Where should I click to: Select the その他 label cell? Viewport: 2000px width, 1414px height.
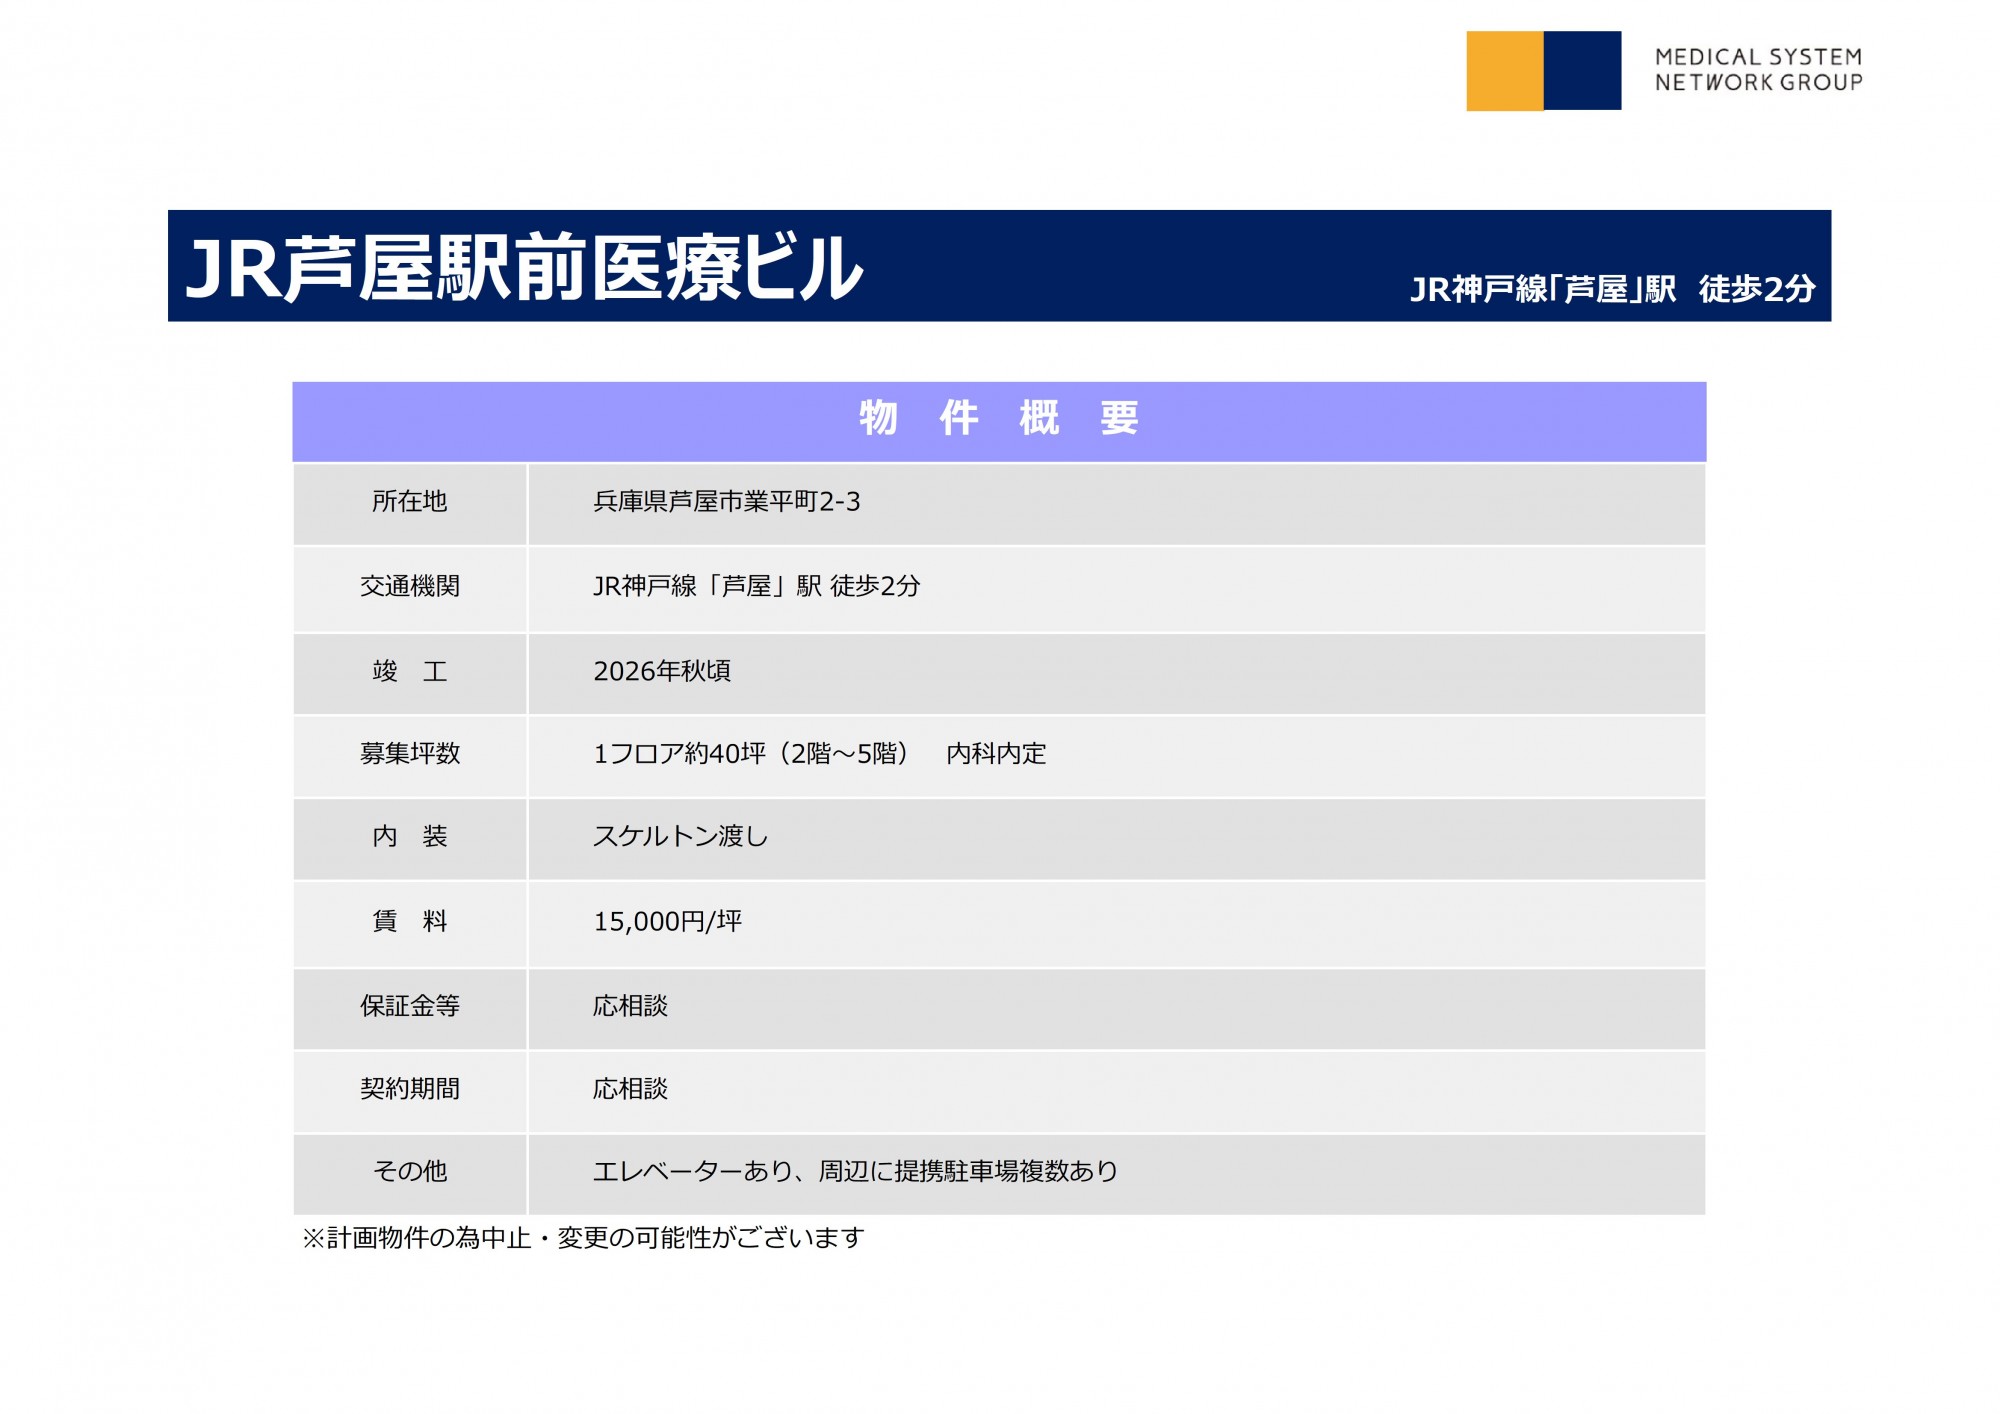[x=409, y=1171]
